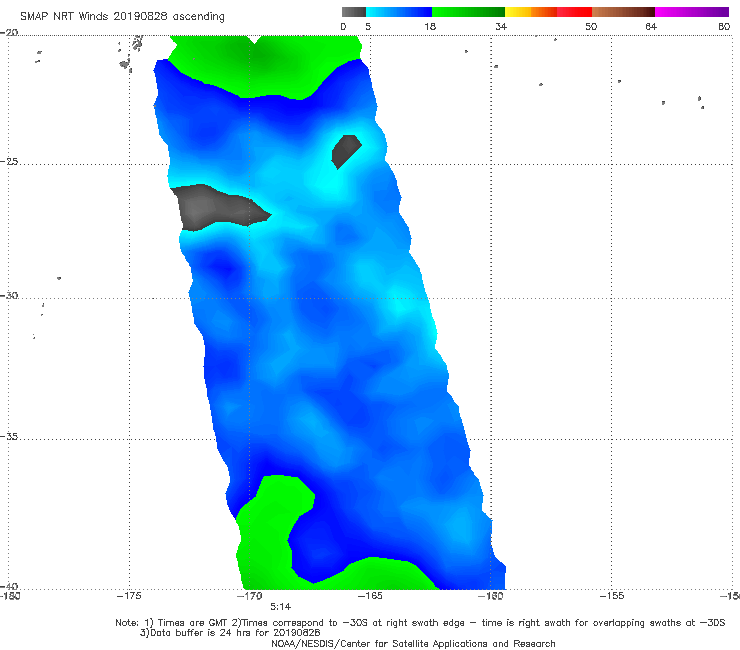Click the '-165' longitude axis label
The image size is (740, 650).
(x=370, y=596)
